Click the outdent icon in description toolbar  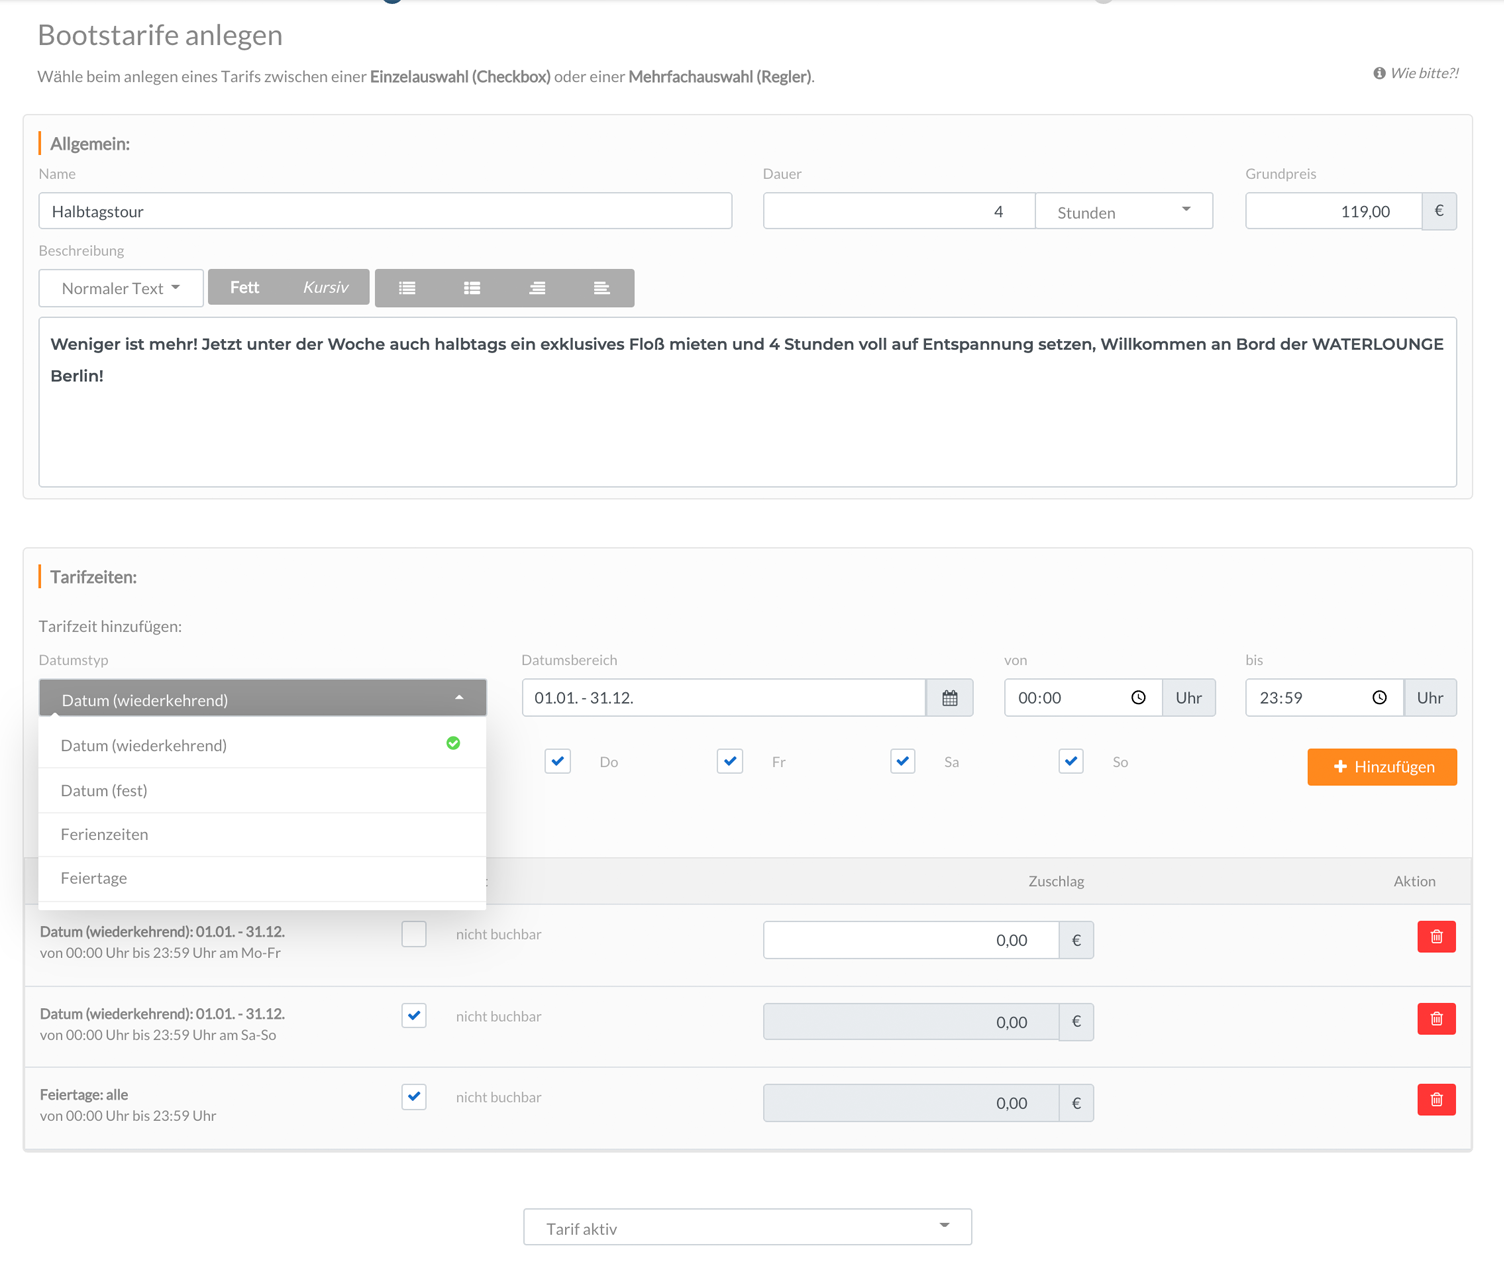[537, 288]
